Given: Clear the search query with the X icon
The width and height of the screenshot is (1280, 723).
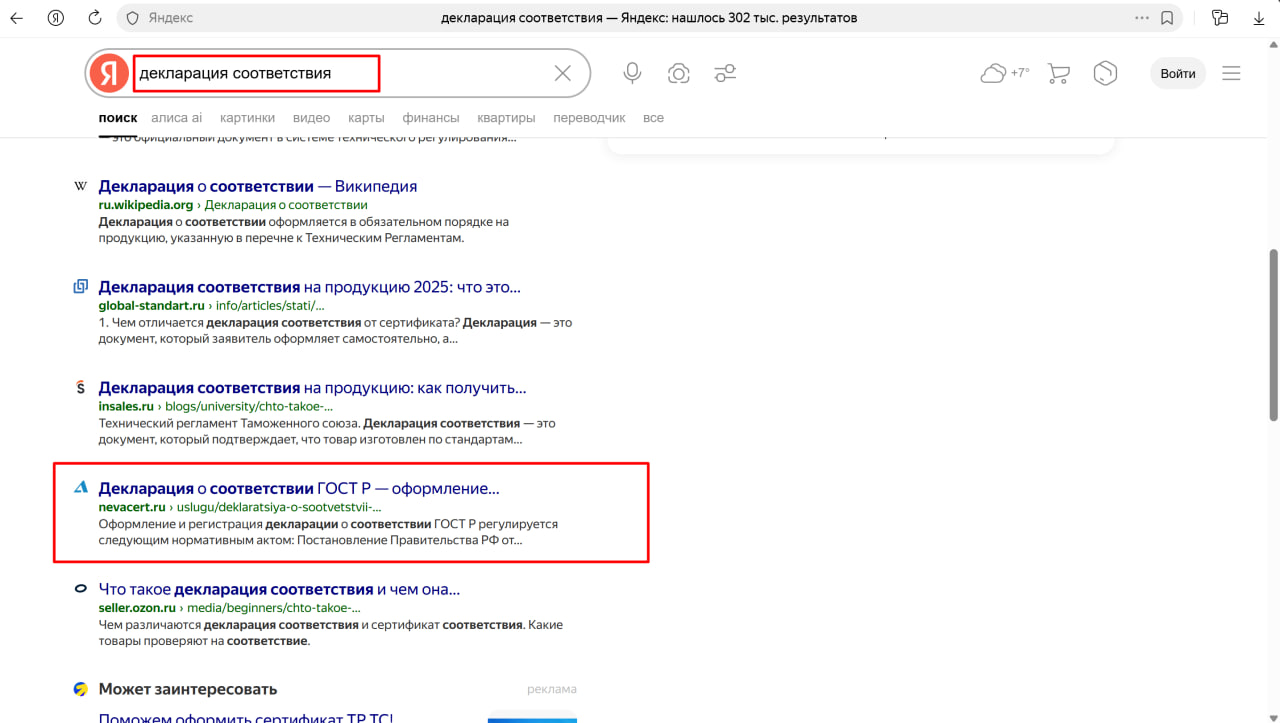Looking at the screenshot, I should point(563,73).
